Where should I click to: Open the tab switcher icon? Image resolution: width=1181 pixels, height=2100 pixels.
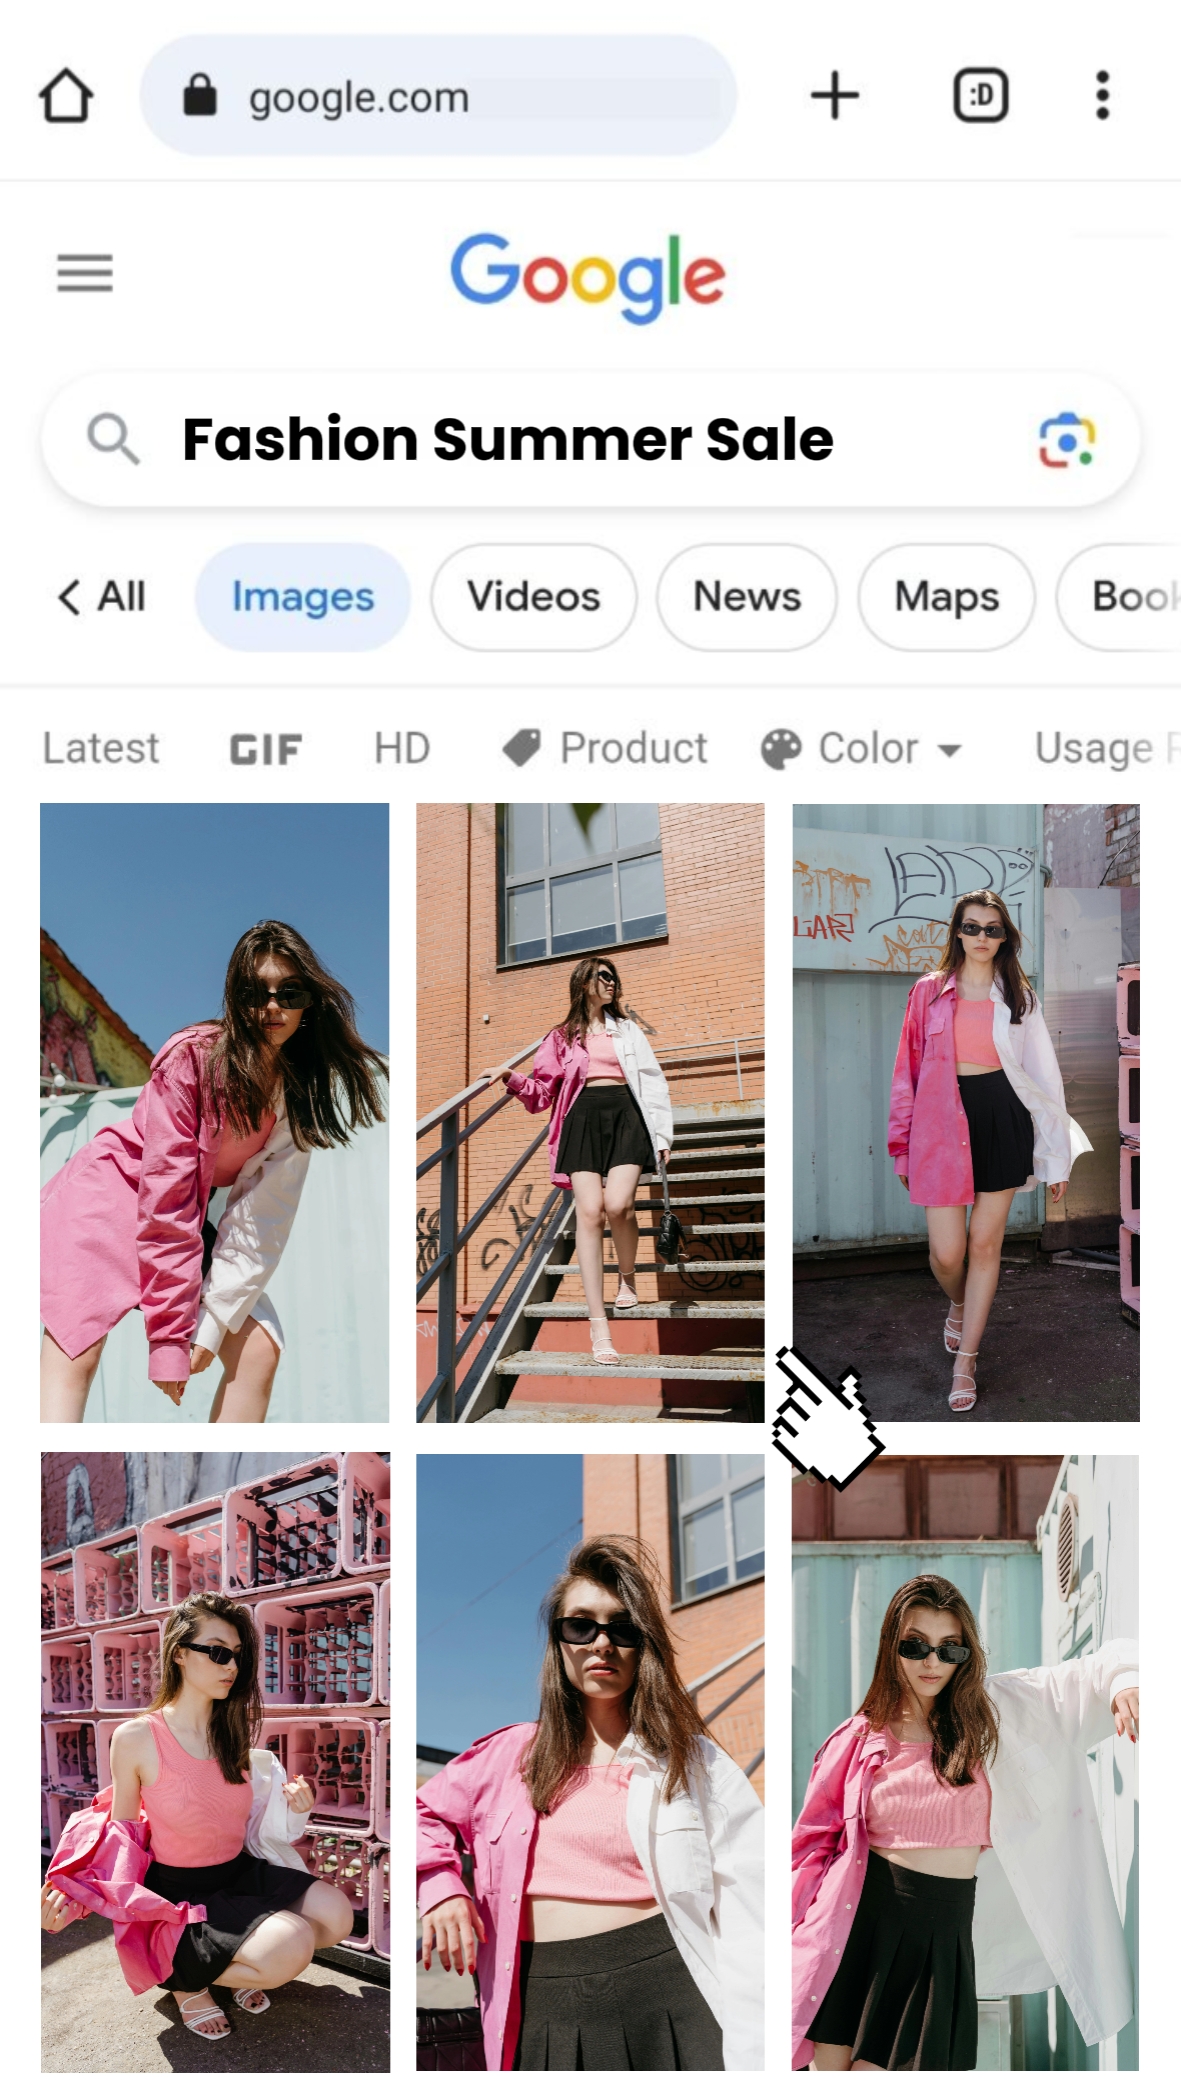tap(980, 96)
